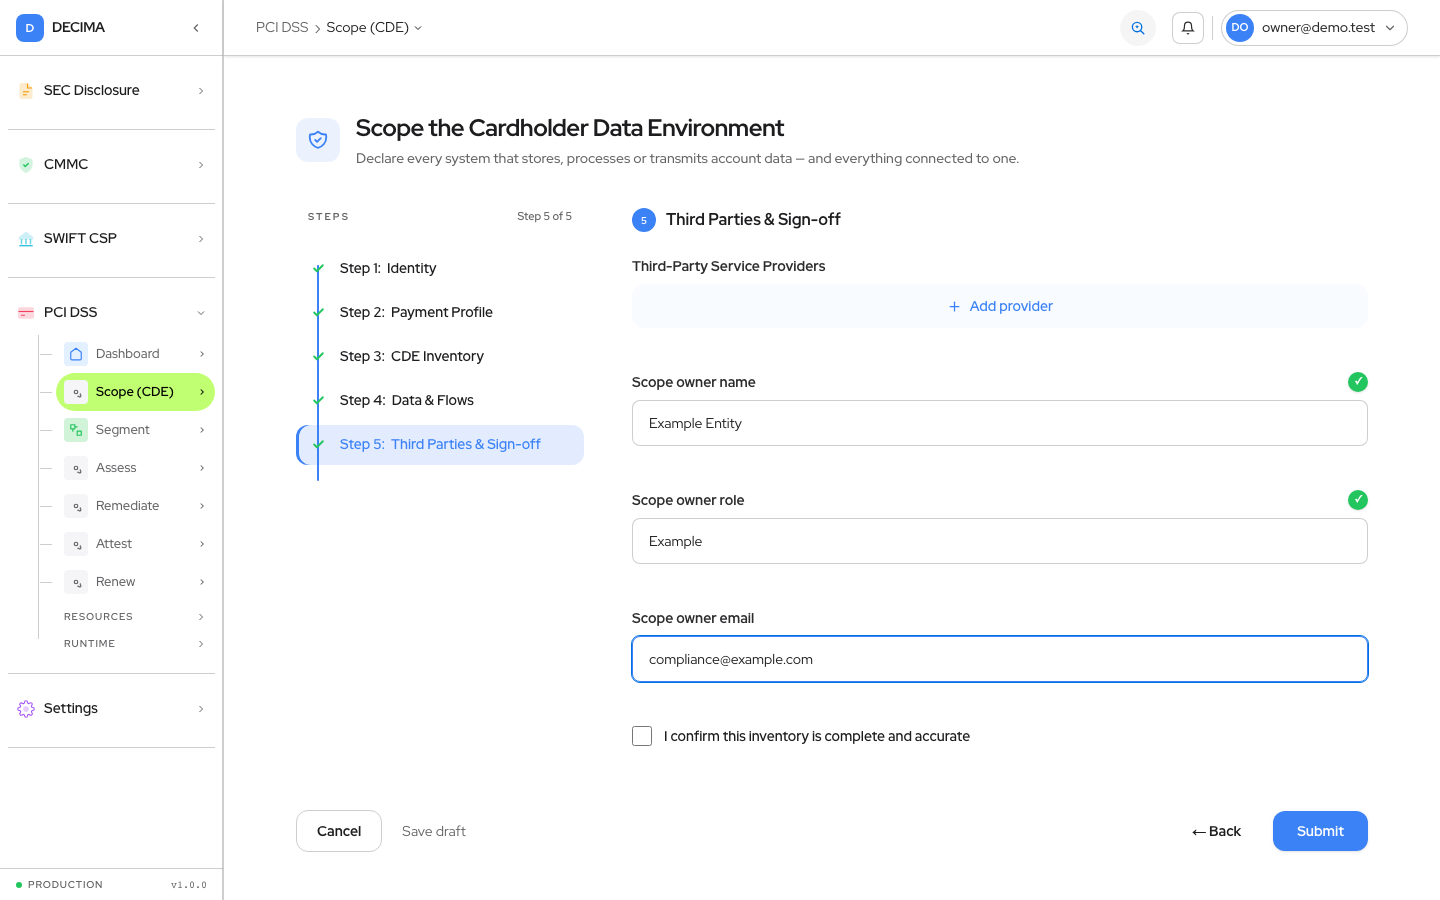Open the notifications bell
The height and width of the screenshot is (900, 1440).
[1188, 28]
